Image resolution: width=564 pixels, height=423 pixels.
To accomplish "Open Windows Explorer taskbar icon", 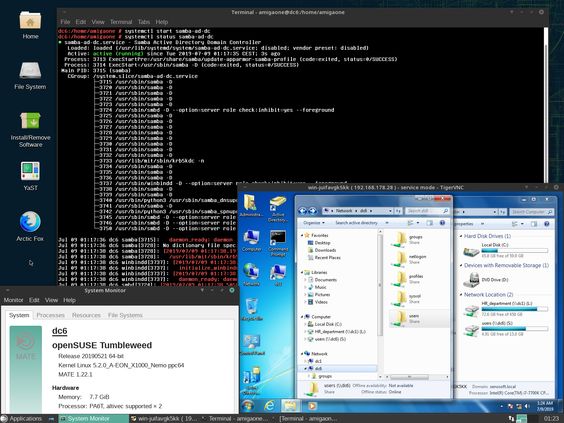I will tap(290, 406).
